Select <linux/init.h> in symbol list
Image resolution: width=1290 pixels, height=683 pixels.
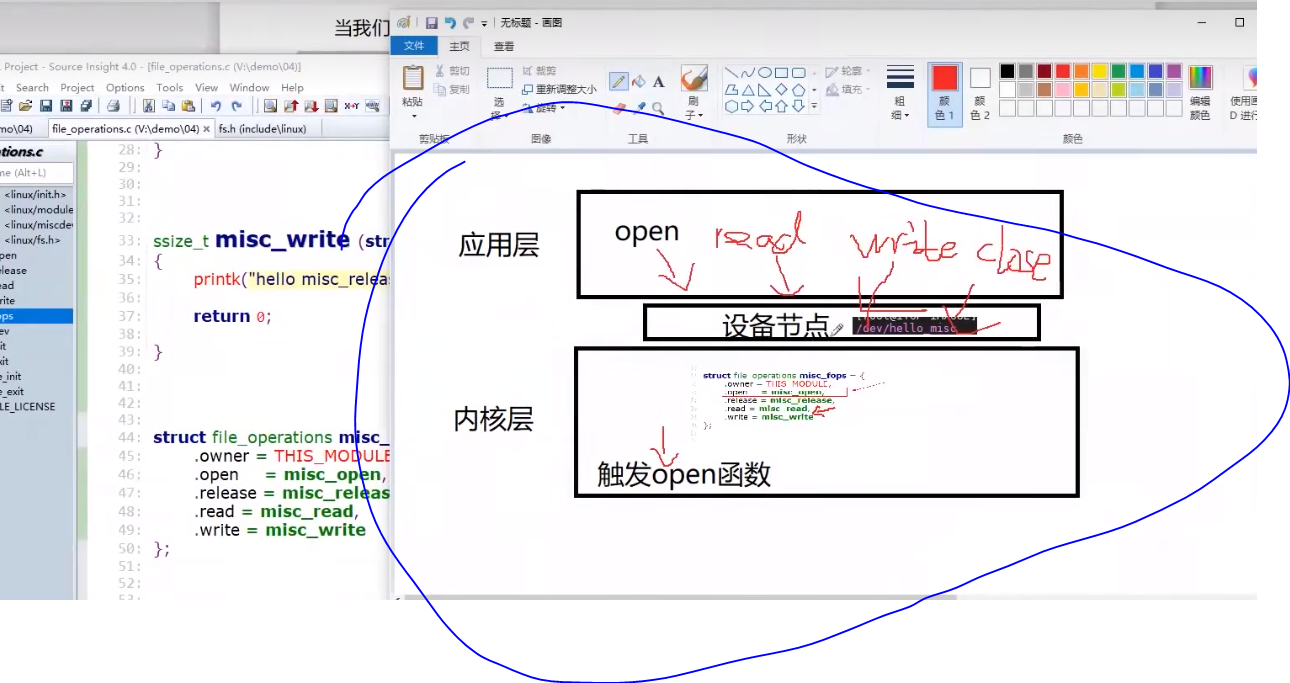35,195
